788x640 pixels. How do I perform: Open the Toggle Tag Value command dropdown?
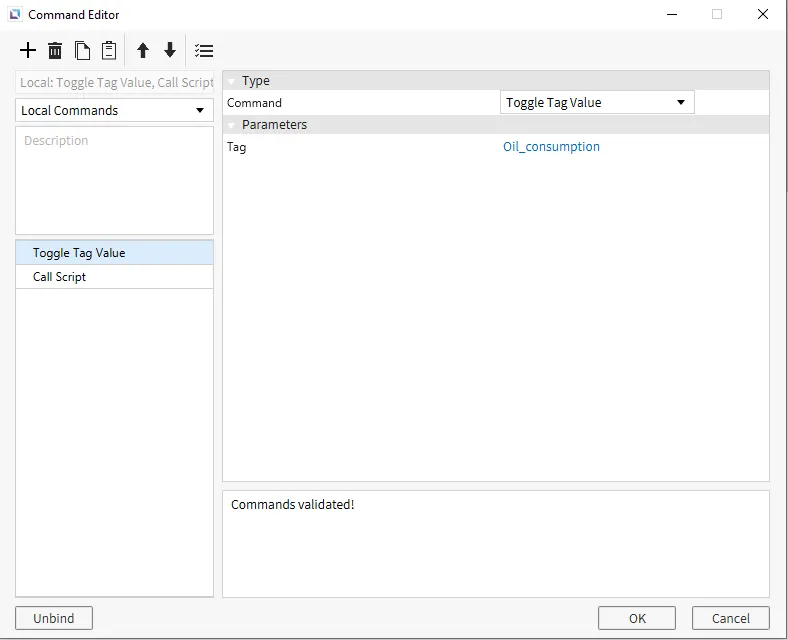click(596, 102)
